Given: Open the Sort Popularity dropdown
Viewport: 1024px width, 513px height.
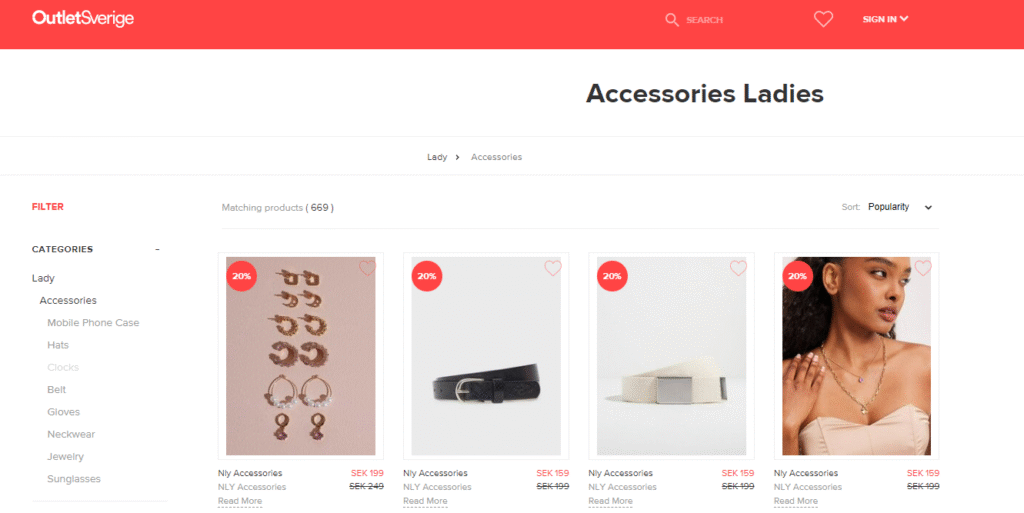Looking at the screenshot, I should tap(900, 207).
